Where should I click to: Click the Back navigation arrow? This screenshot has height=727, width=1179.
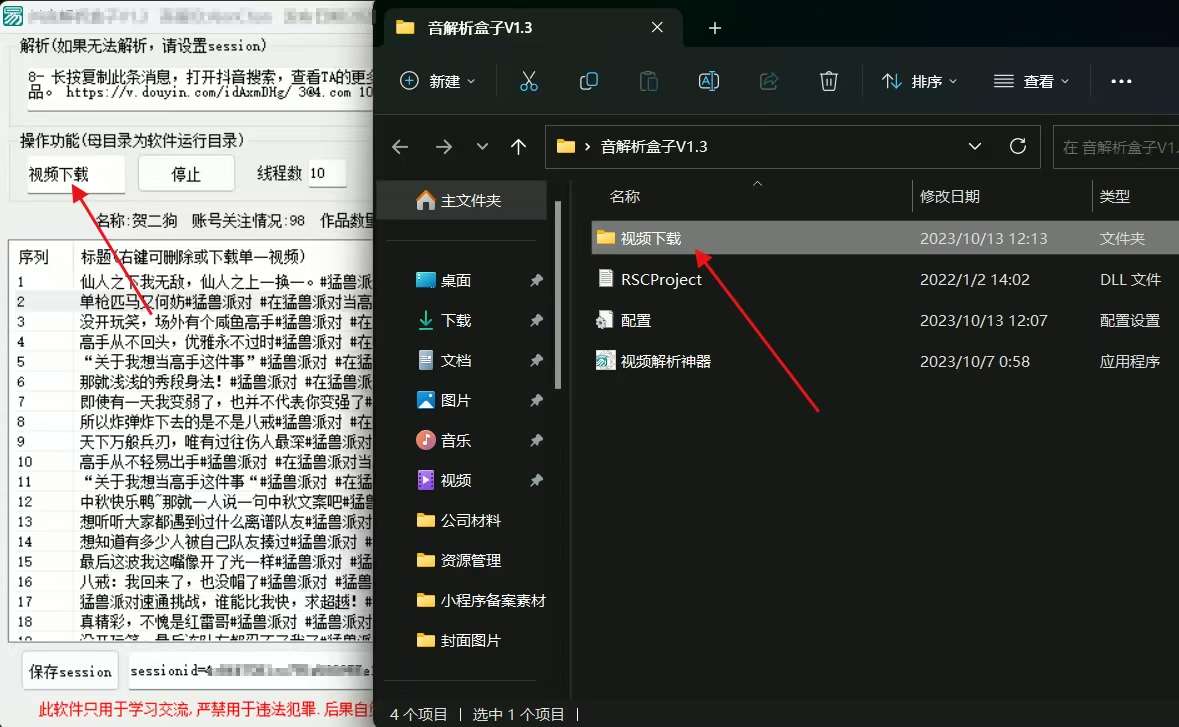401,147
